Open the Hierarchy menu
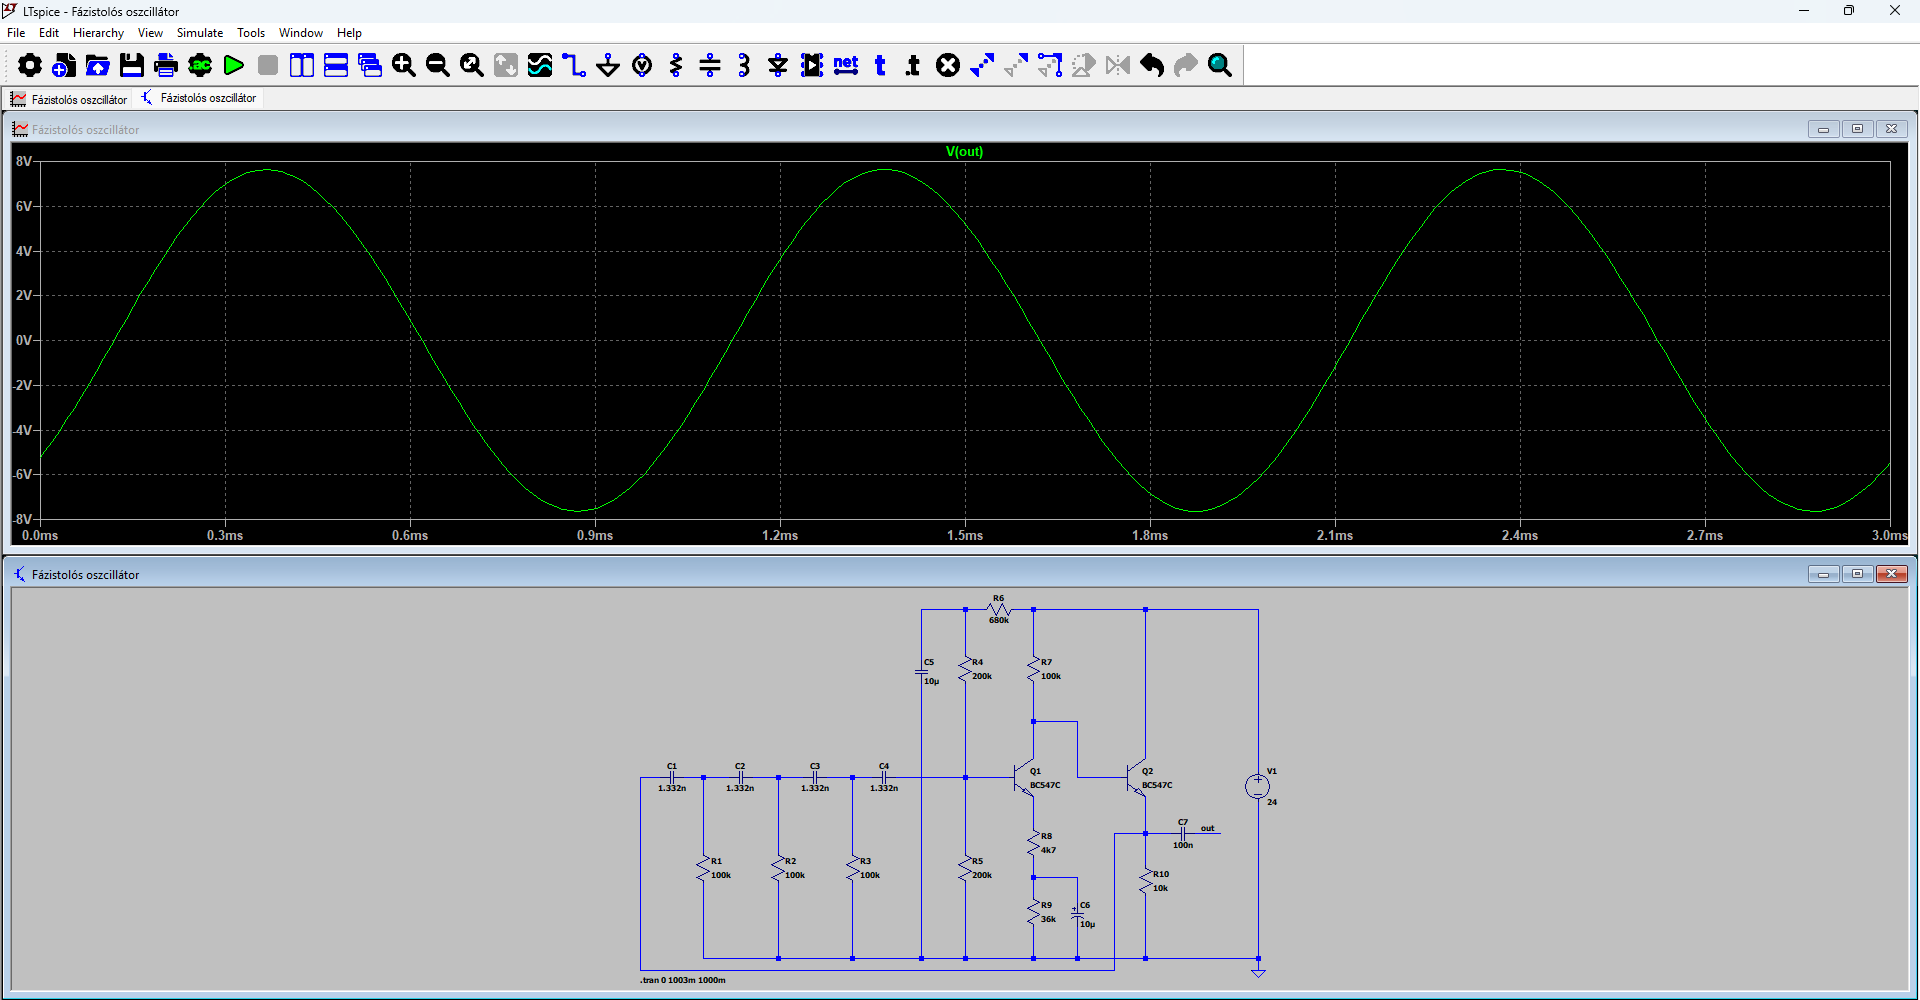 [98, 33]
